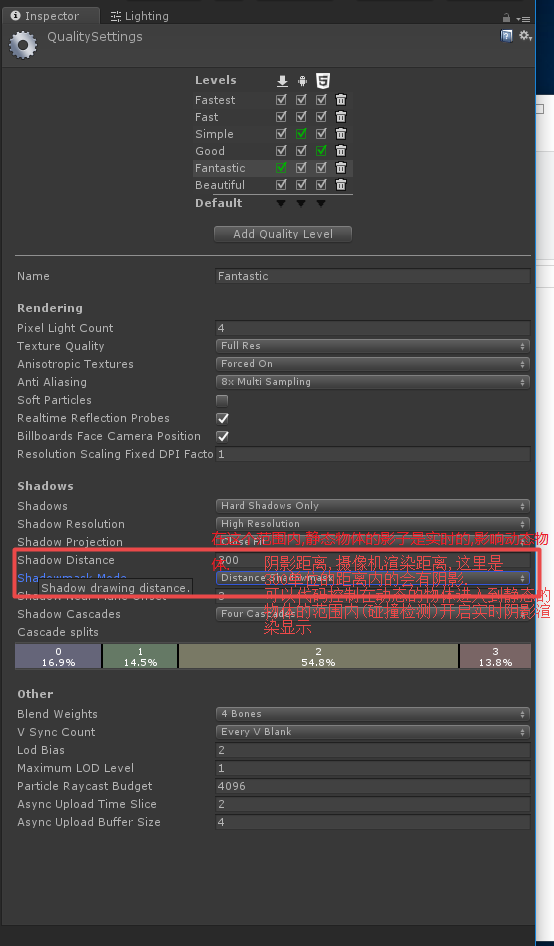Open the Inspector panel options menu
Viewport: 554px width, 946px height.
[x=523, y=19]
